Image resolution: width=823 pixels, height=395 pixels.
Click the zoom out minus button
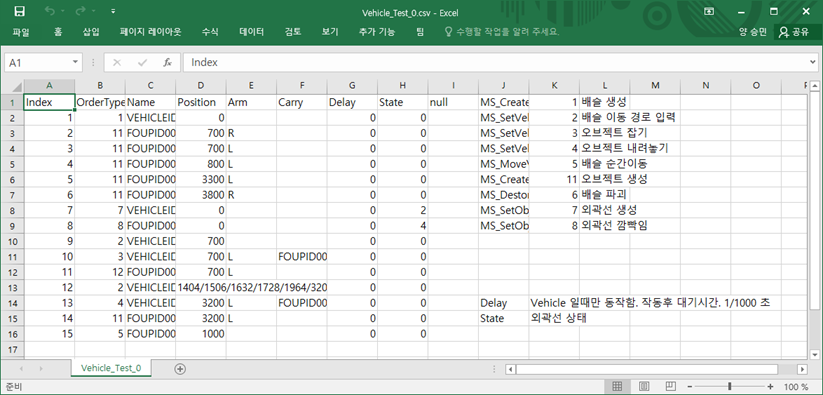[x=690, y=387]
